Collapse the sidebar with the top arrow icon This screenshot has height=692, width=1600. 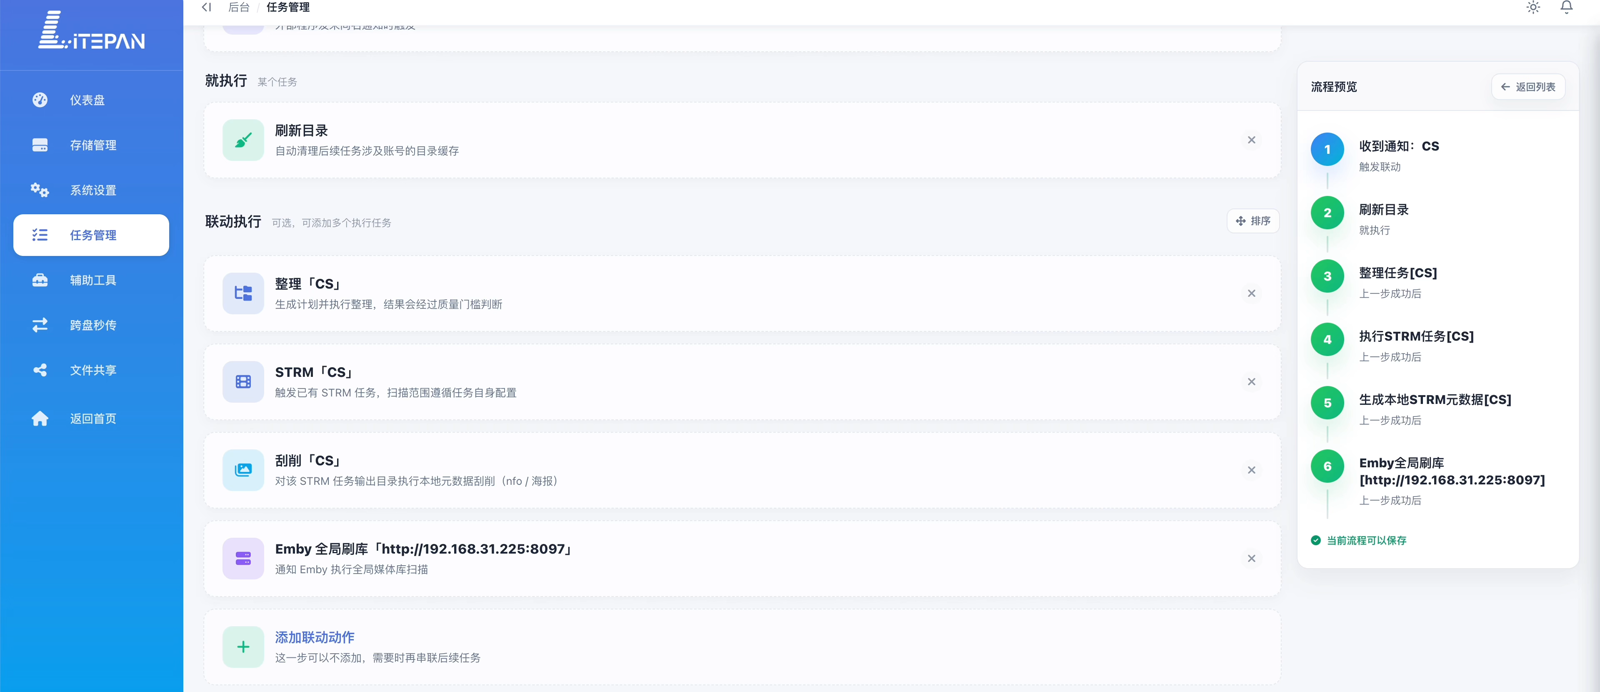(x=207, y=7)
